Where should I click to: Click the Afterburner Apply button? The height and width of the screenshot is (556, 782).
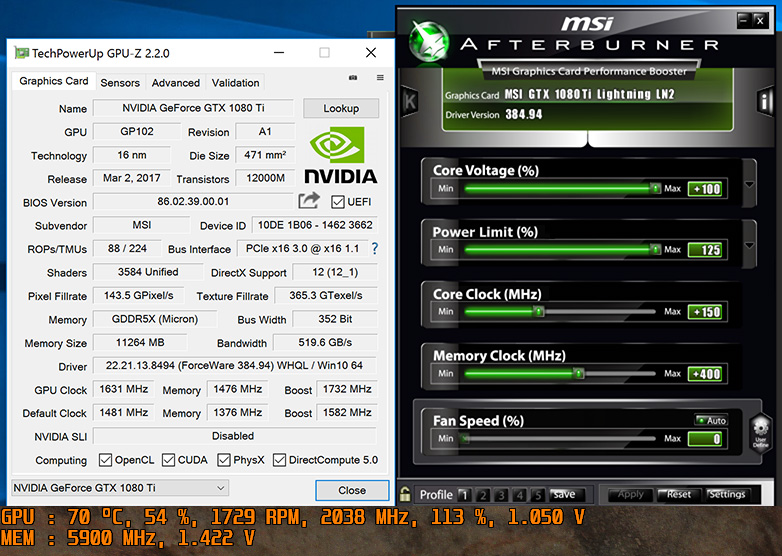pos(630,494)
